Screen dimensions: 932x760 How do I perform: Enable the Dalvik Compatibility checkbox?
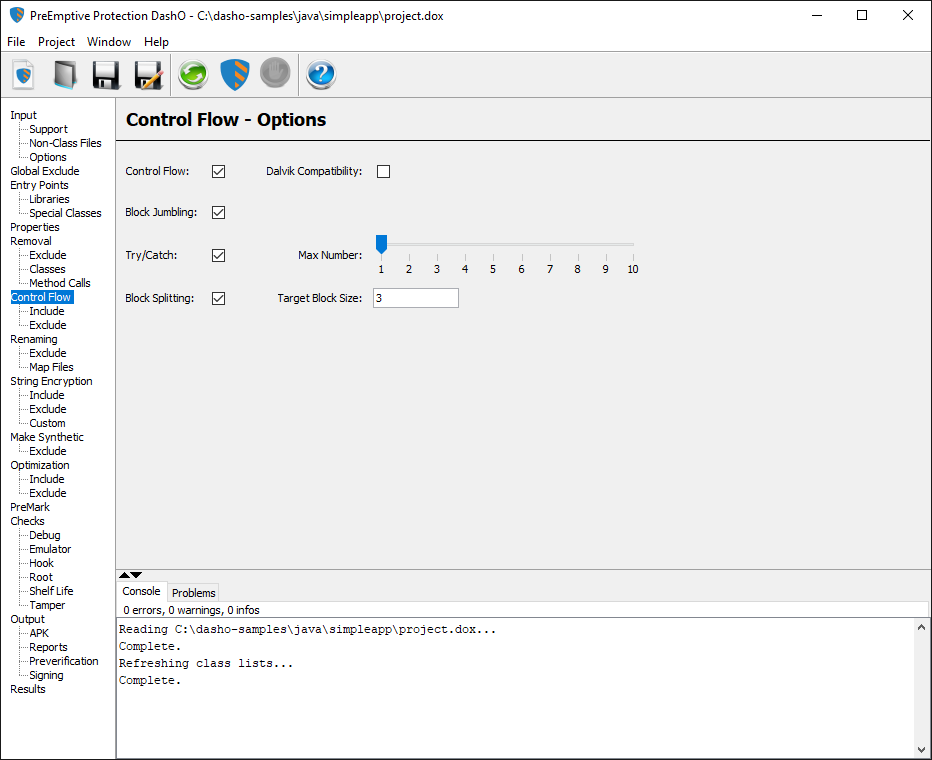383,171
